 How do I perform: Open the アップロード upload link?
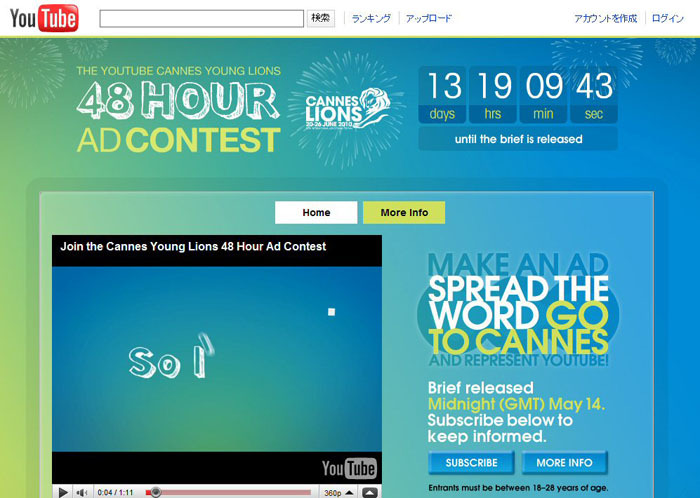point(429,18)
